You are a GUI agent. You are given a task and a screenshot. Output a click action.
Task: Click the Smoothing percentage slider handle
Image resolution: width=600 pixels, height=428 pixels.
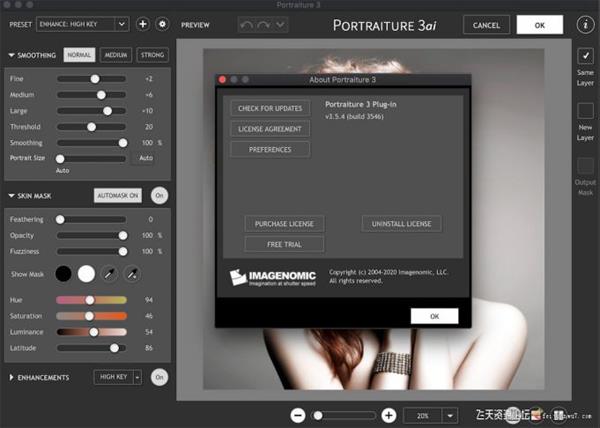click(x=123, y=143)
